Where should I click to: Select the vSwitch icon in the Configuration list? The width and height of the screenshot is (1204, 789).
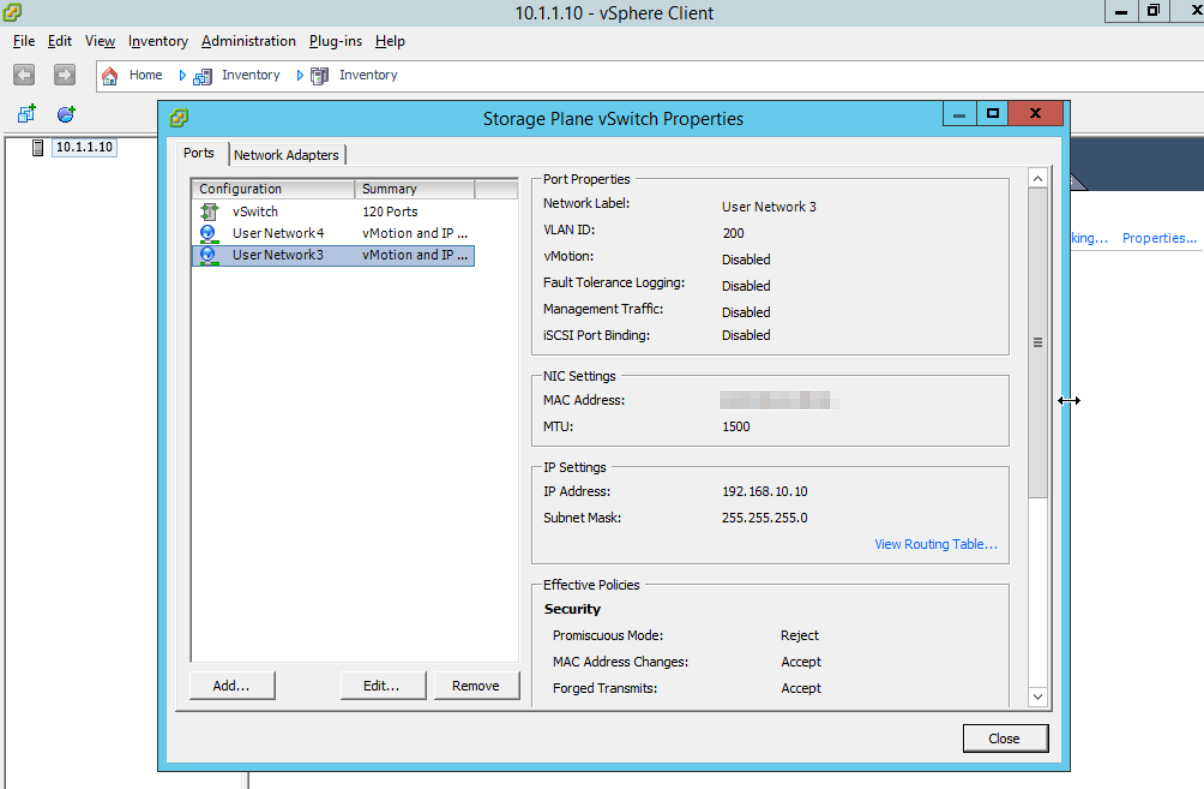click(210, 211)
